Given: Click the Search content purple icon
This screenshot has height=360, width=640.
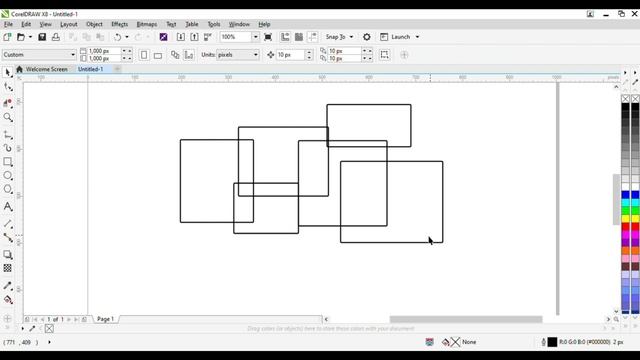Looking at the screenshot, I should [x=164, y=37].
